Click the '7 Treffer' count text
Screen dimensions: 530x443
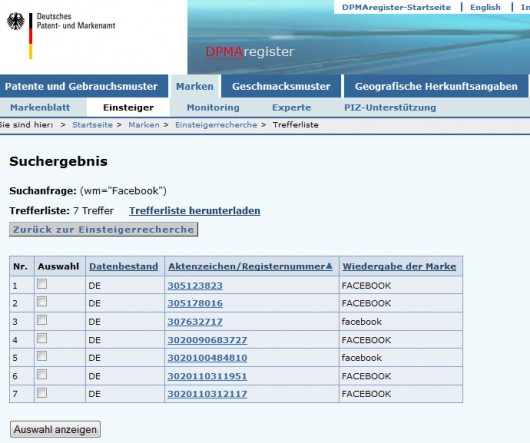pyautogui.click(x=93, y=211)
